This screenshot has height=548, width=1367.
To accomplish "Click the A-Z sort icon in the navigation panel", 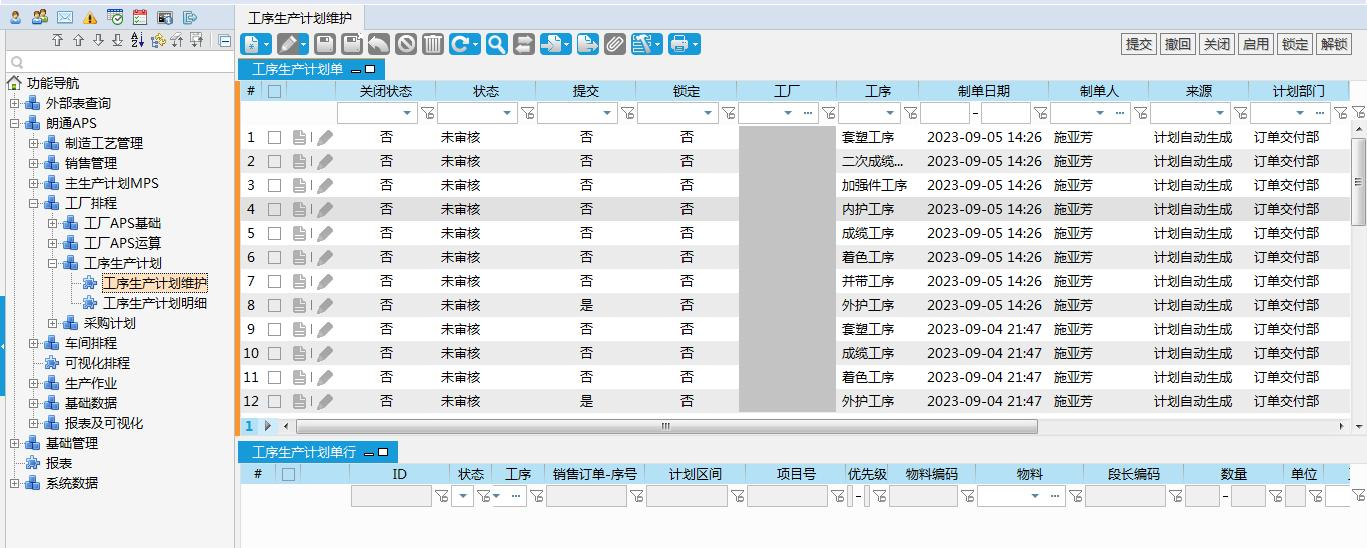I will pos(138,40).
